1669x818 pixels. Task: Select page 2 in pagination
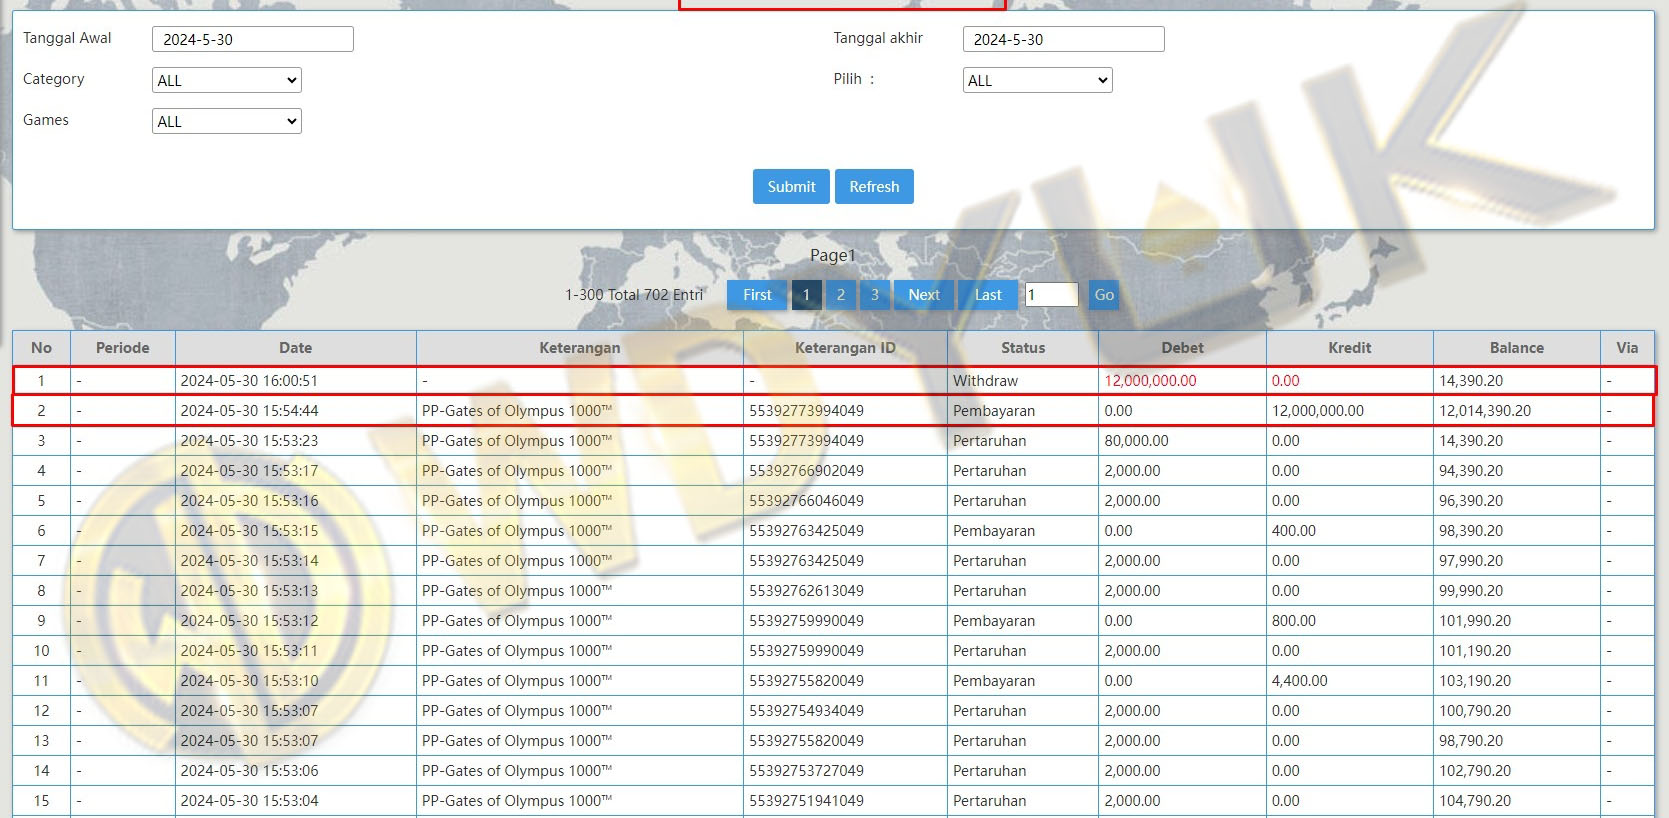pos(840,295)
